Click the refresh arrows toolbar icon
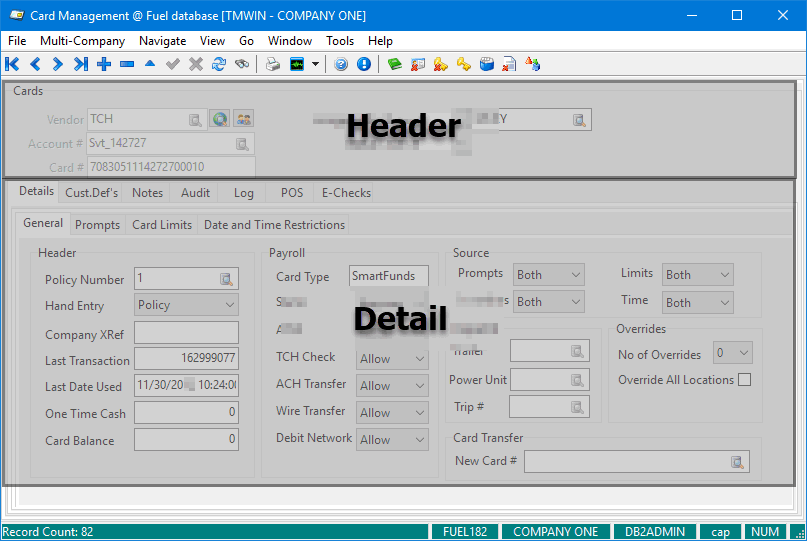 pyautogui.click(x=219, y=64)
